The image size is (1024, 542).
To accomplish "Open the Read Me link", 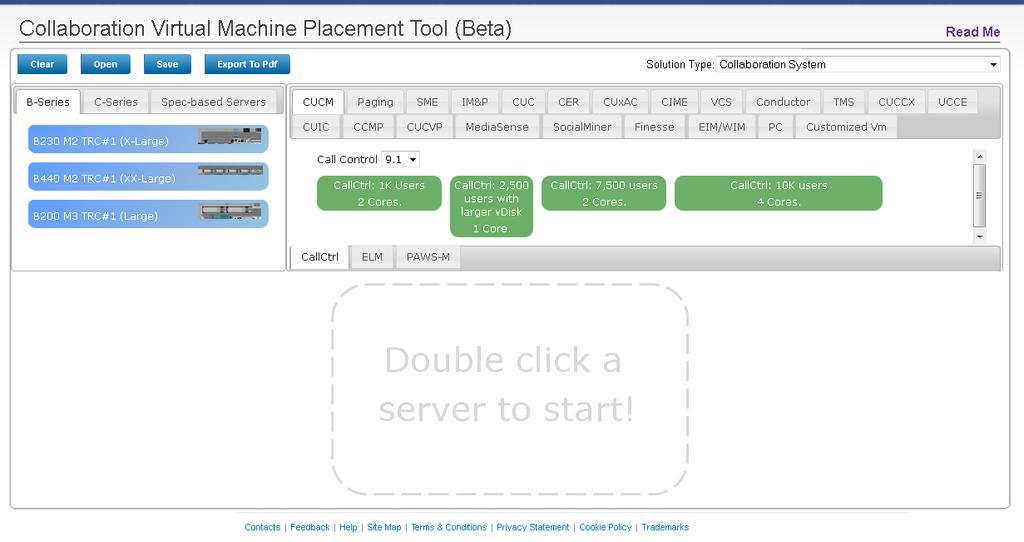I will (x=972, y=31).
